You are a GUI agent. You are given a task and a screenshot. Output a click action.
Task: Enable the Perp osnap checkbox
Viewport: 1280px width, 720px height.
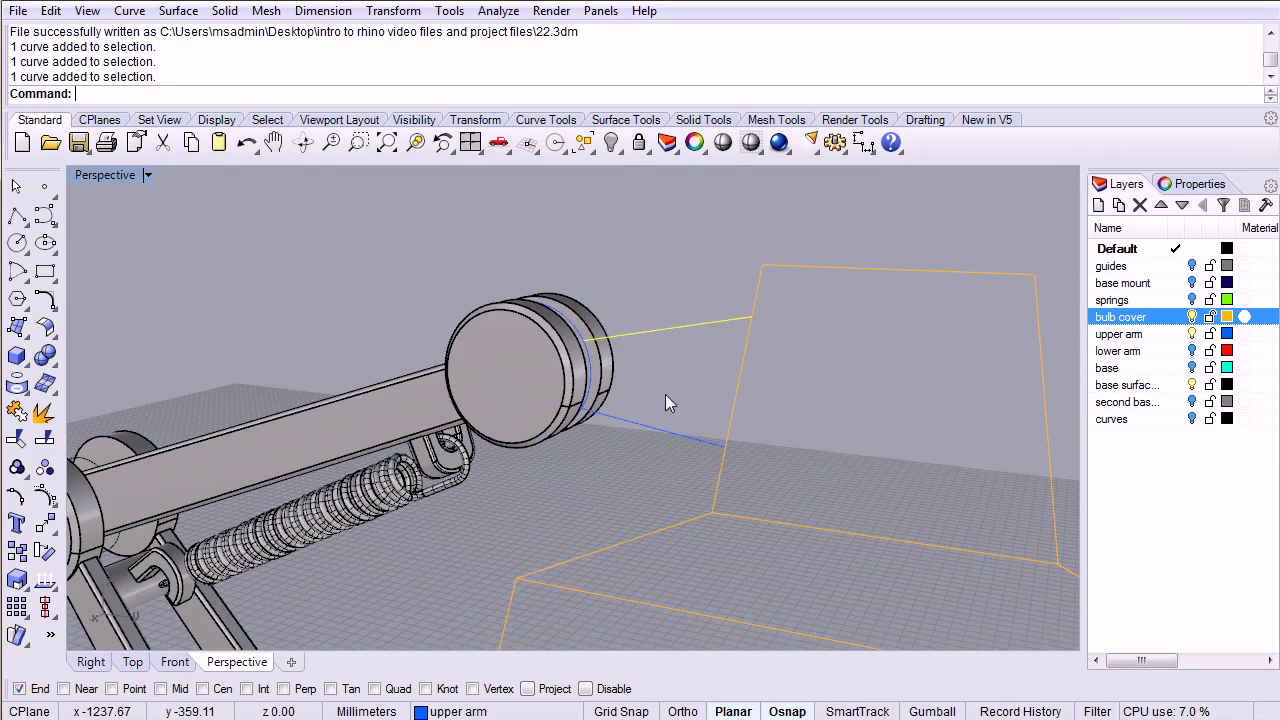pyautogui.click(x=285, y=689)
